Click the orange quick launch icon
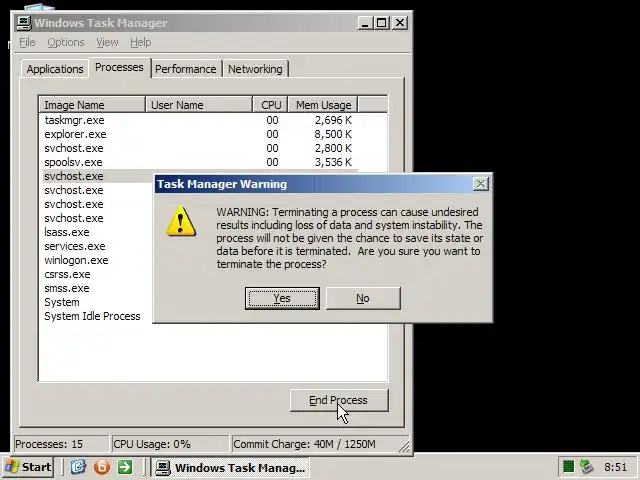640x480 pixels. point(102,467)
